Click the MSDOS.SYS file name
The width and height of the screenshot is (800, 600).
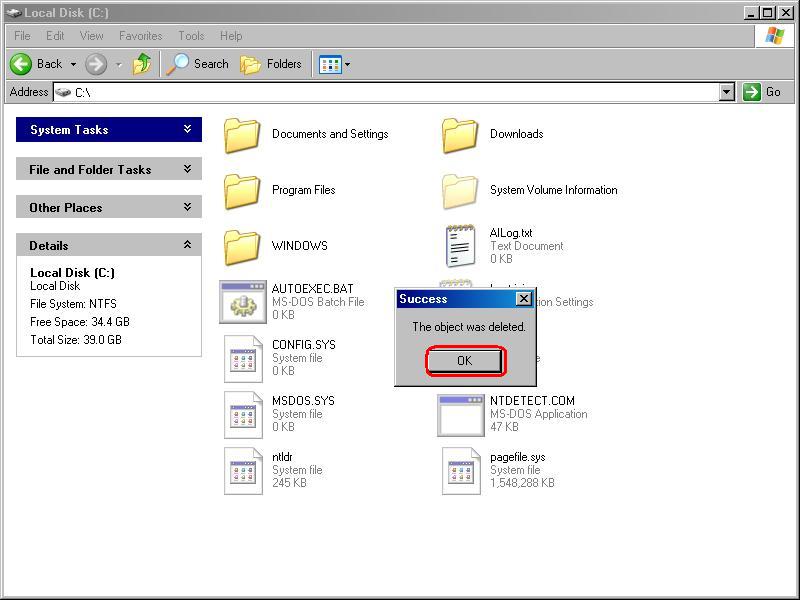click(303, 401)
